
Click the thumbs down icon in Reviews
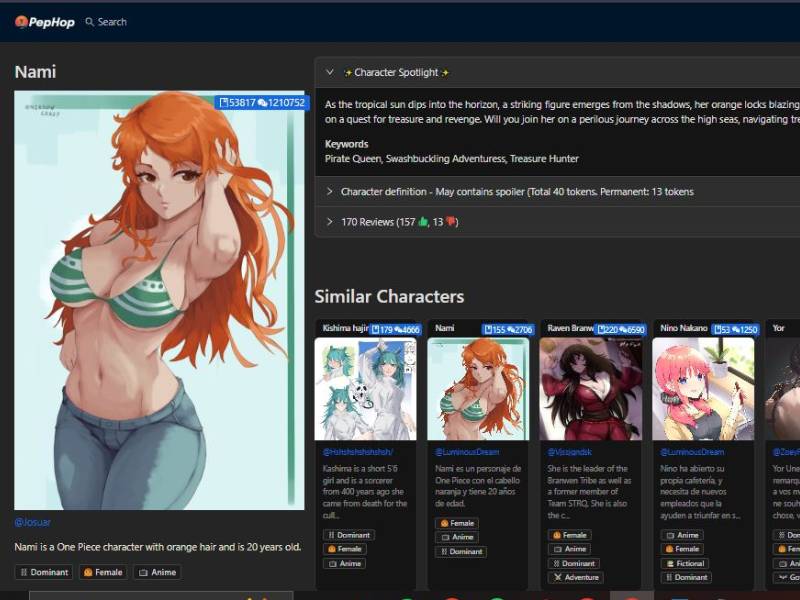click(x=451, y=222)
